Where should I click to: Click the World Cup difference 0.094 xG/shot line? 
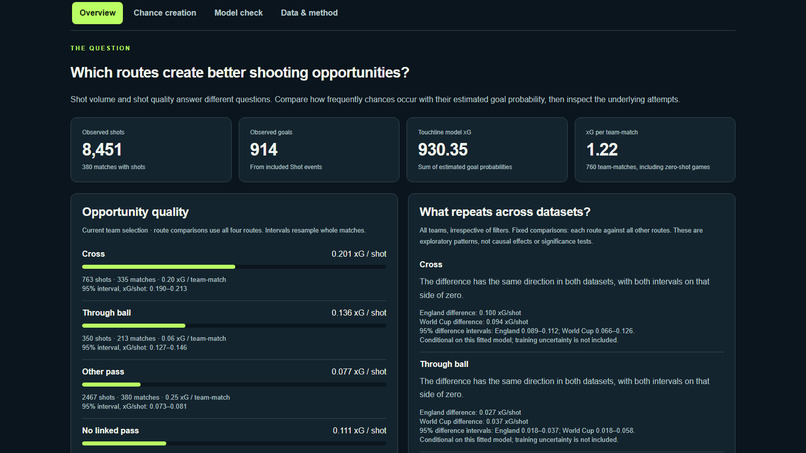pos(473,322)
